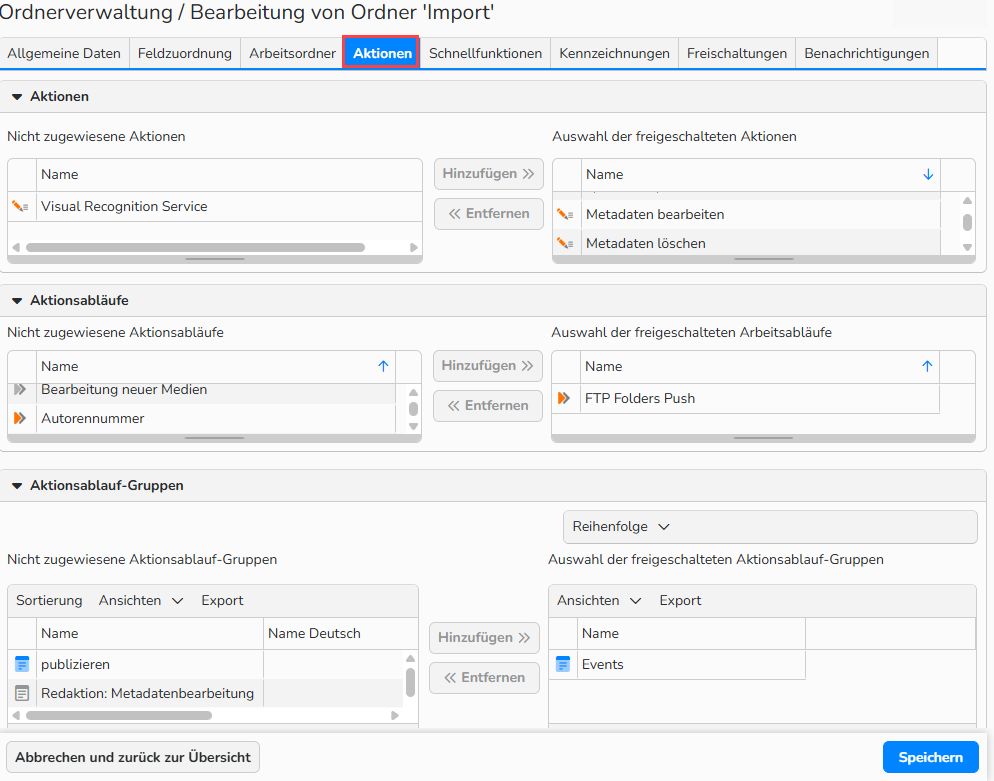The image size is (994, 781).
Task: Click the pencil icon beside Metadaten bearbeiten
Action: click(x=565, y=214)
